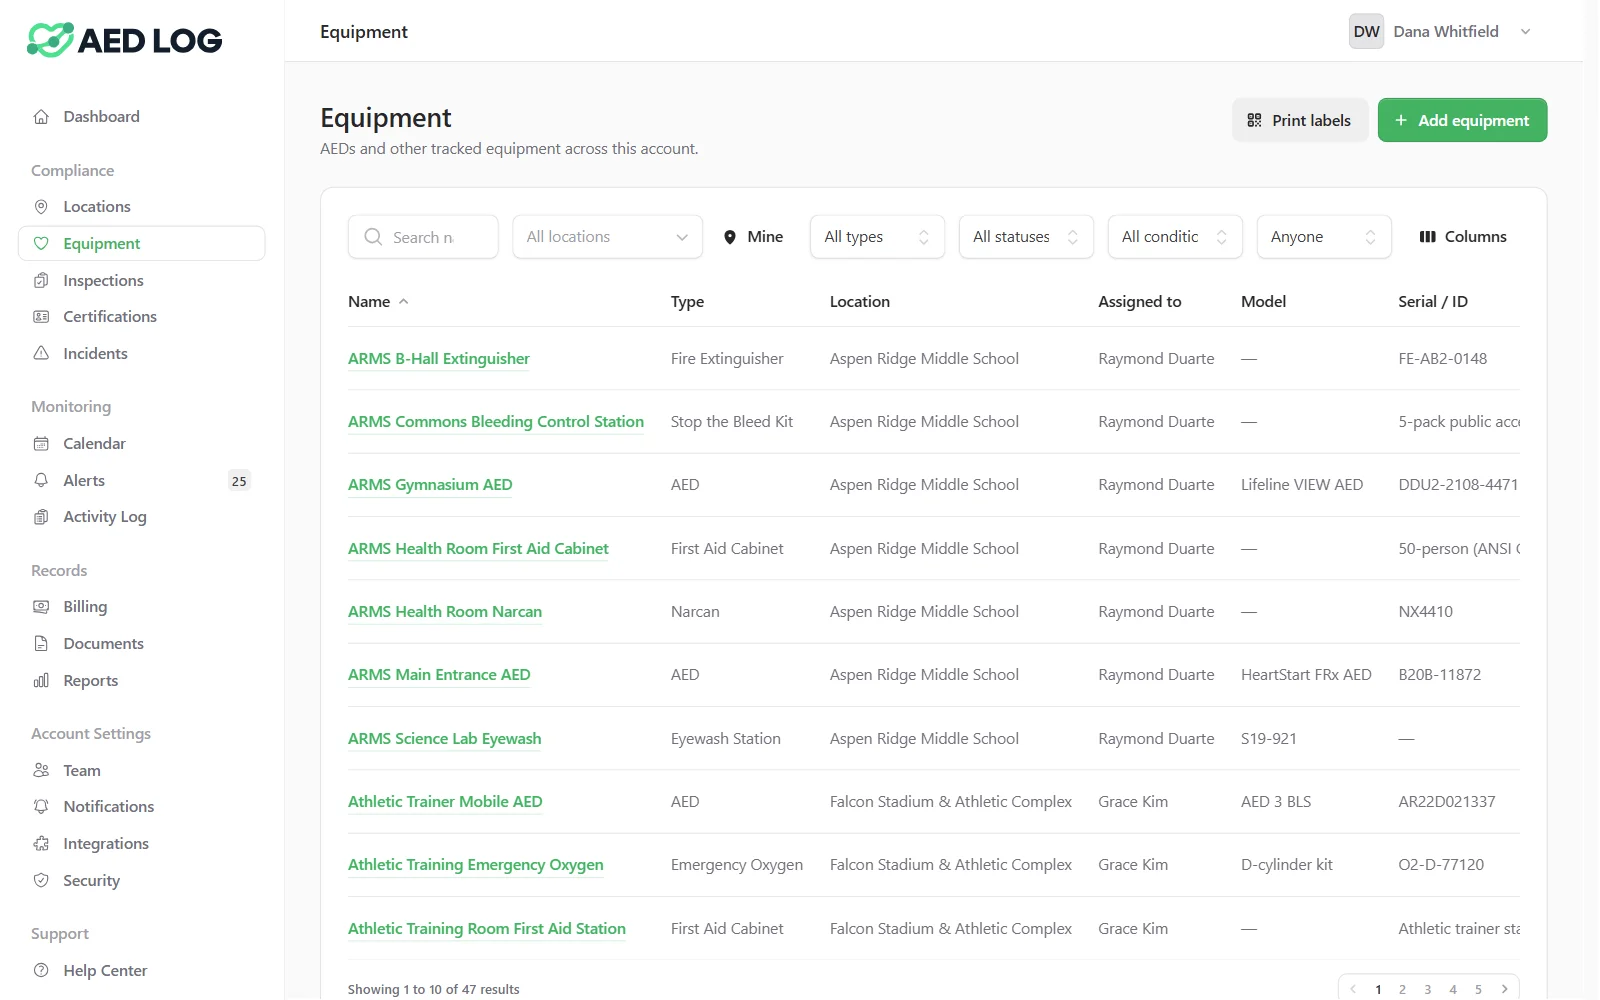This screenshot has width=1600, height=1000.
Task: Click the 25 alerts count badge
Action: coord(239,481)
